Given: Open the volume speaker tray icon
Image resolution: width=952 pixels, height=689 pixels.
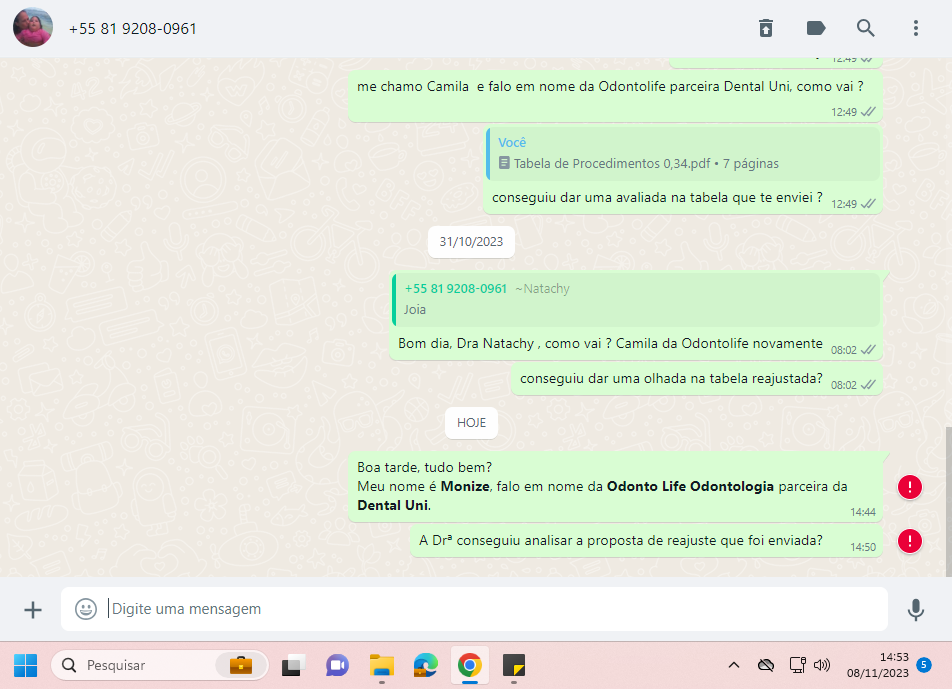Looking at the screenshot, I should click(821, 665).
